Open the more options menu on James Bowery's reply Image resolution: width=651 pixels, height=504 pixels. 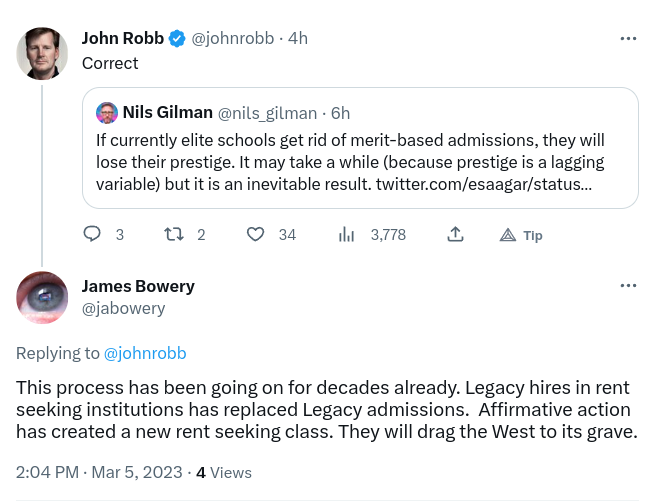pos(628,286)
